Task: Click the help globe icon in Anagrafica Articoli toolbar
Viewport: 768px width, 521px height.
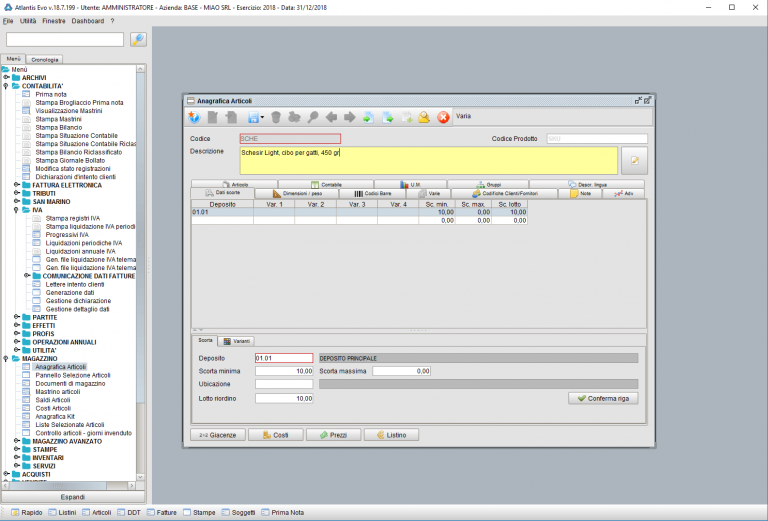Action: tap(194, 117)
